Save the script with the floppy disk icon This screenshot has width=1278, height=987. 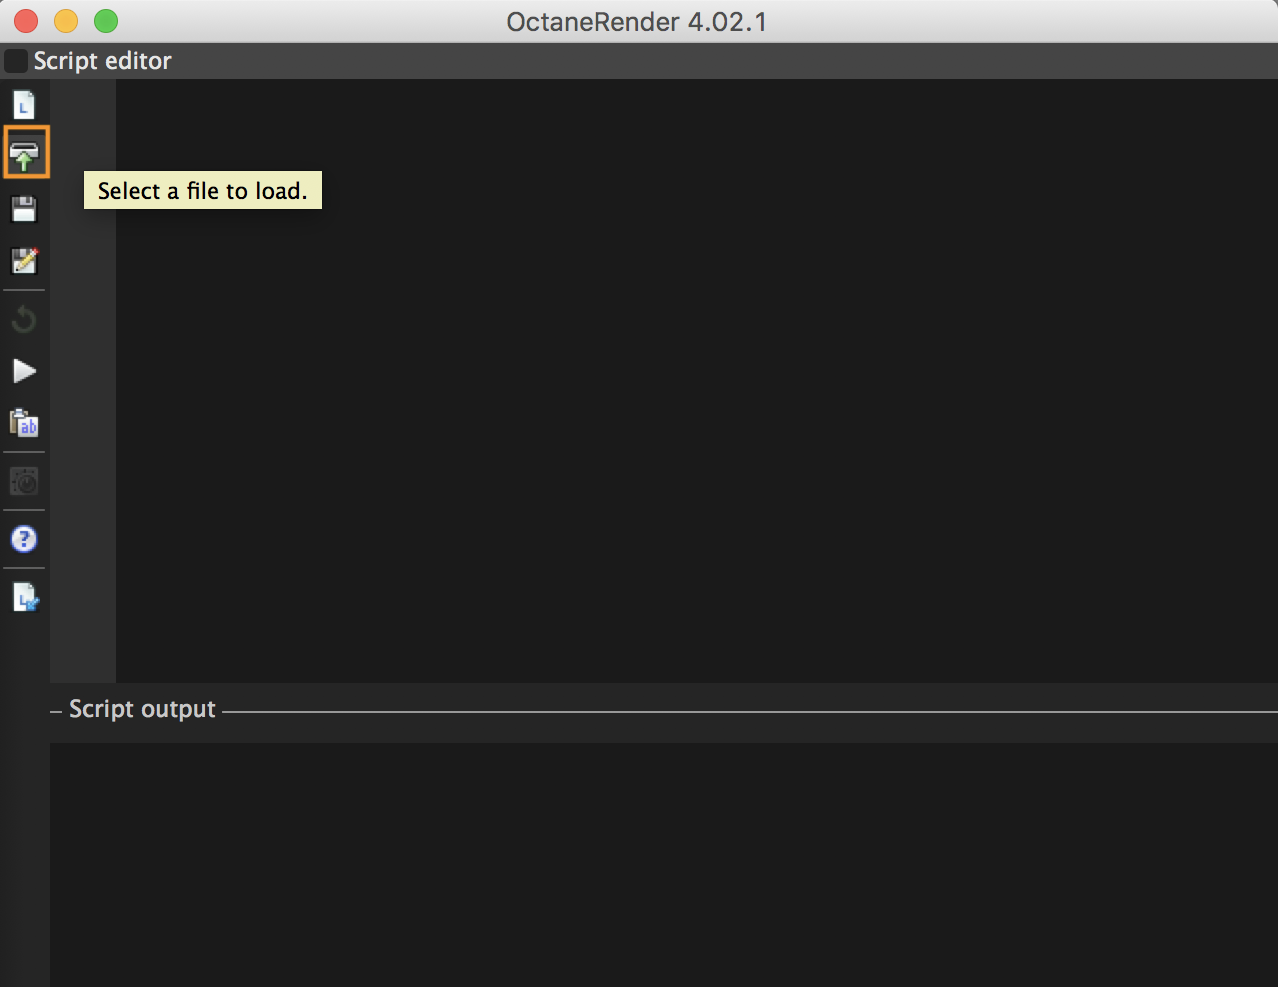[24, 209]
